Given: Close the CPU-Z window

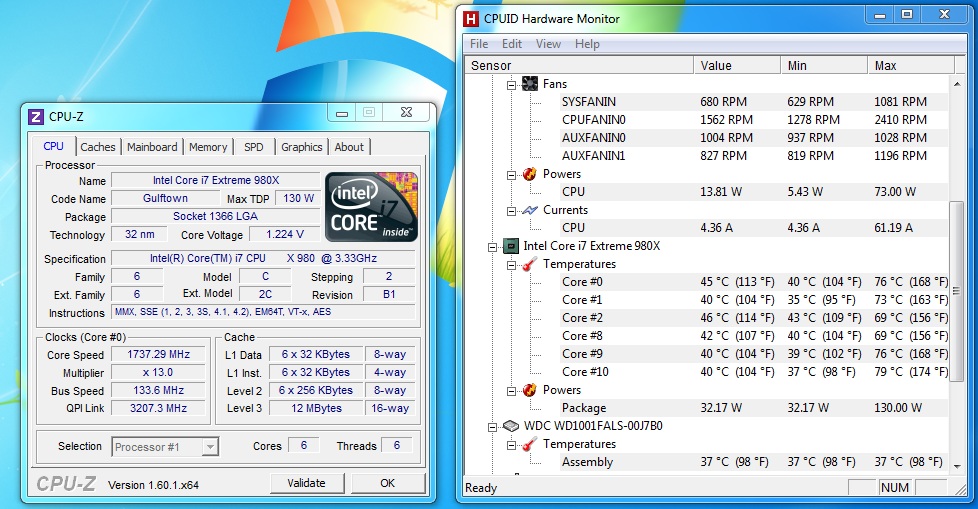Looking at the screenshot, I should [x=406, y=113].
